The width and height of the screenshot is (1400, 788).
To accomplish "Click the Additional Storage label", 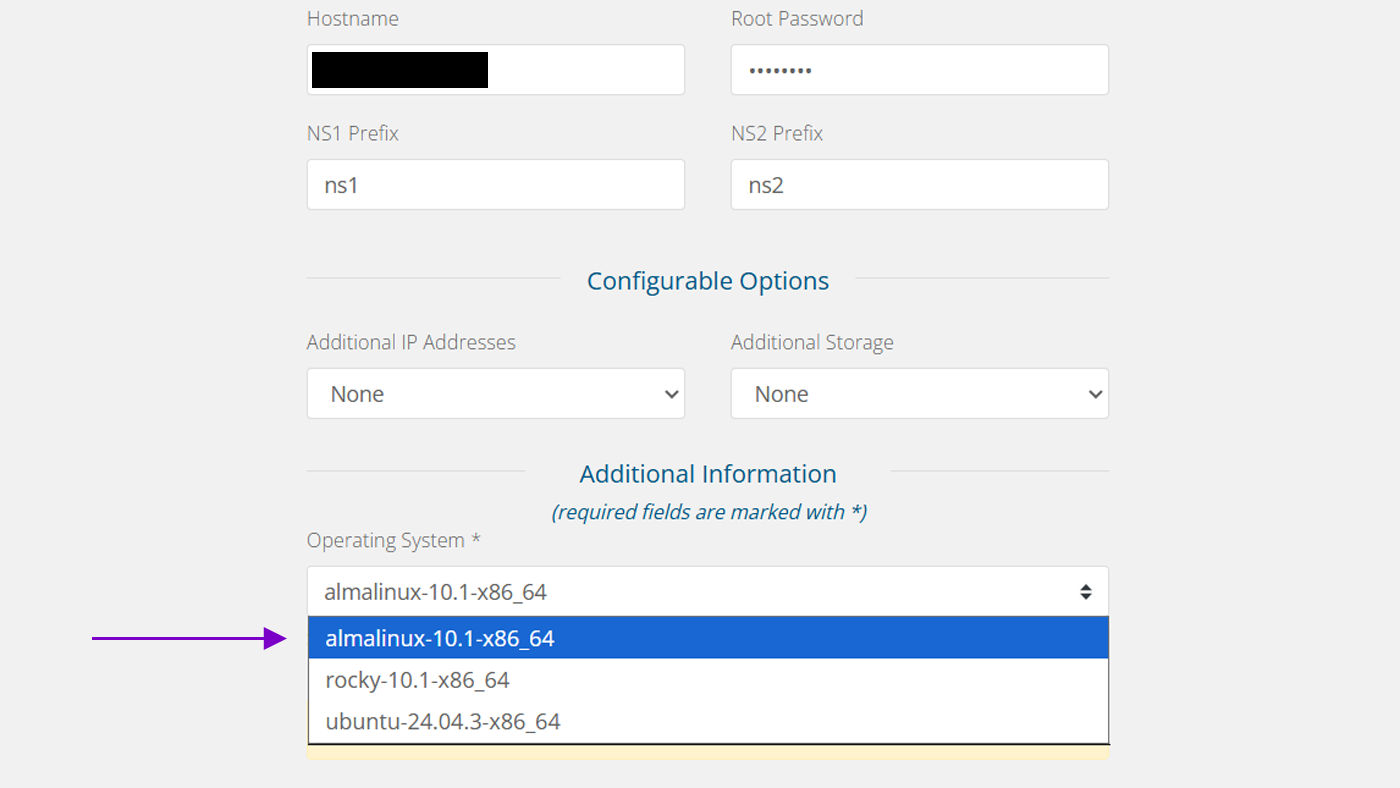I will point(812,343).
